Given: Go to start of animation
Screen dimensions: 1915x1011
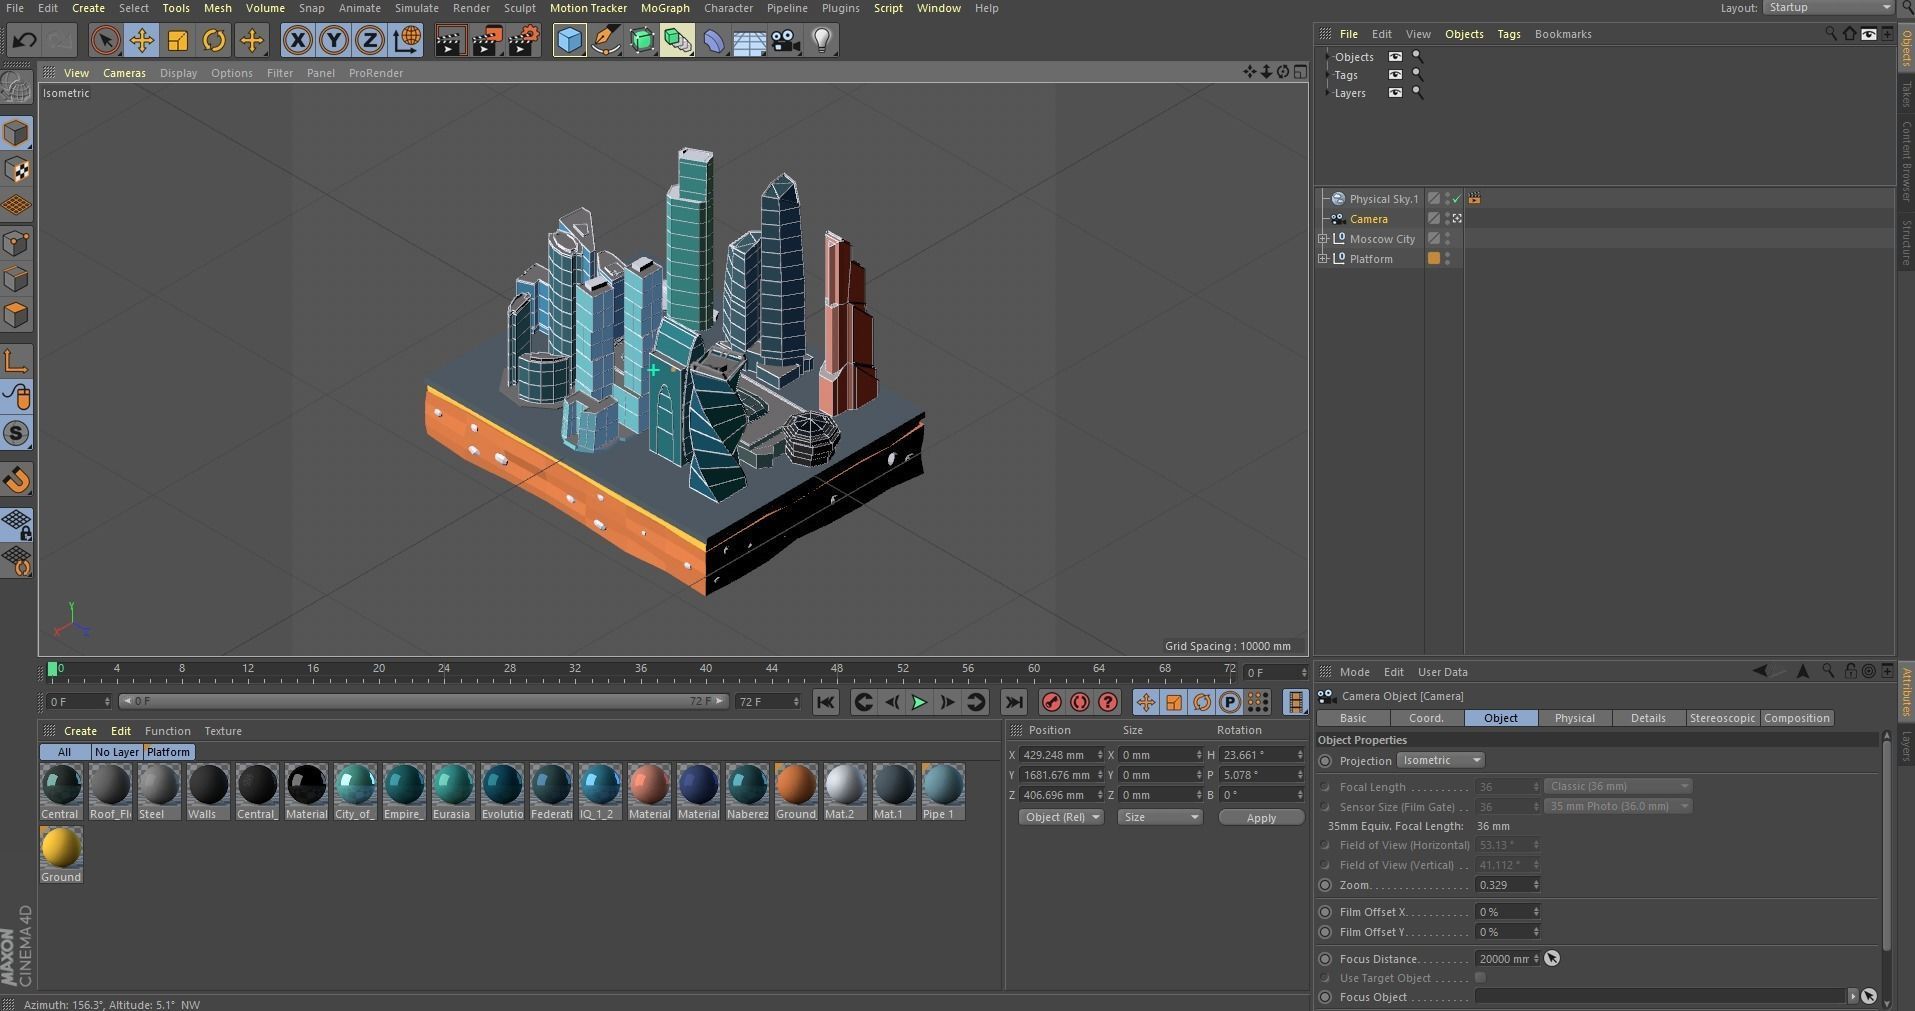Looking at the screenshot, I should pos(825,703).
